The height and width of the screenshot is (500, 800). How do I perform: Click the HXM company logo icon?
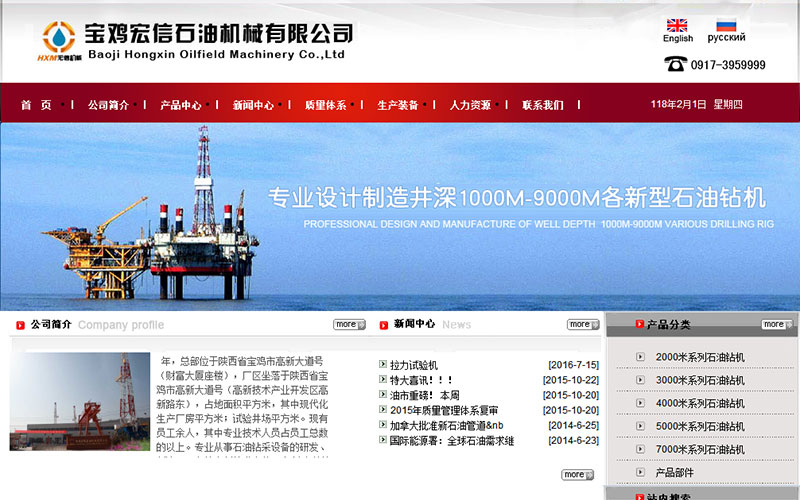59,41
